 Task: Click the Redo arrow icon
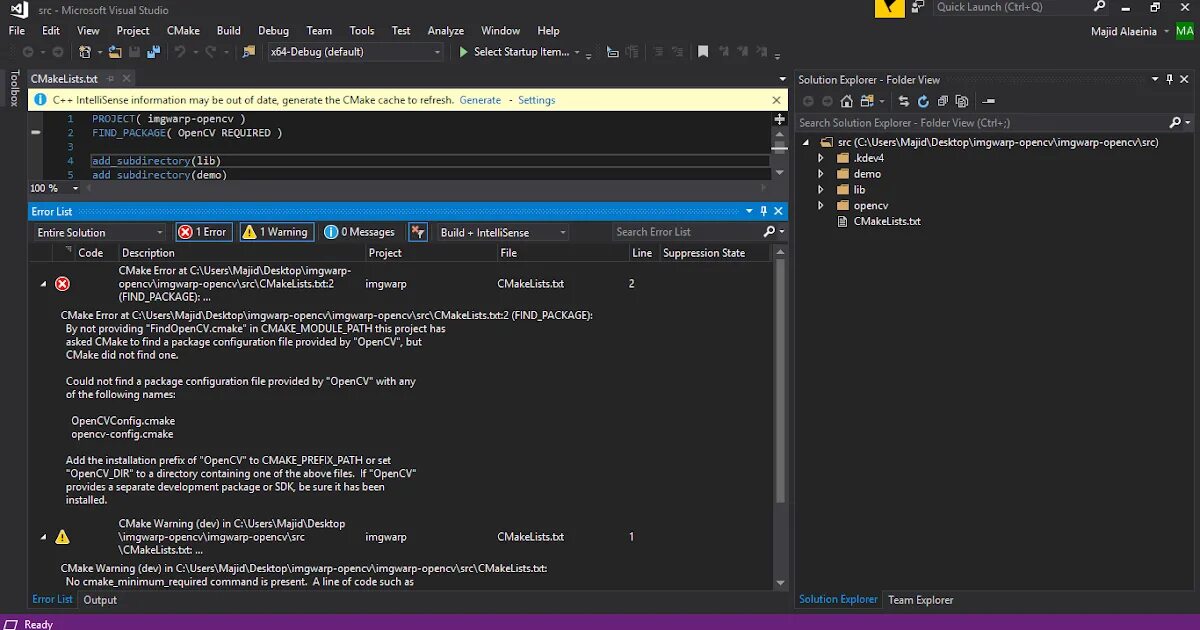tap(211, 52)
